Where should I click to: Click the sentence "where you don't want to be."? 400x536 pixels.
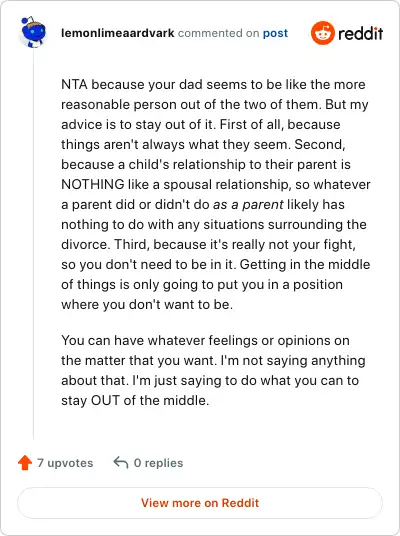pos(147,305)
